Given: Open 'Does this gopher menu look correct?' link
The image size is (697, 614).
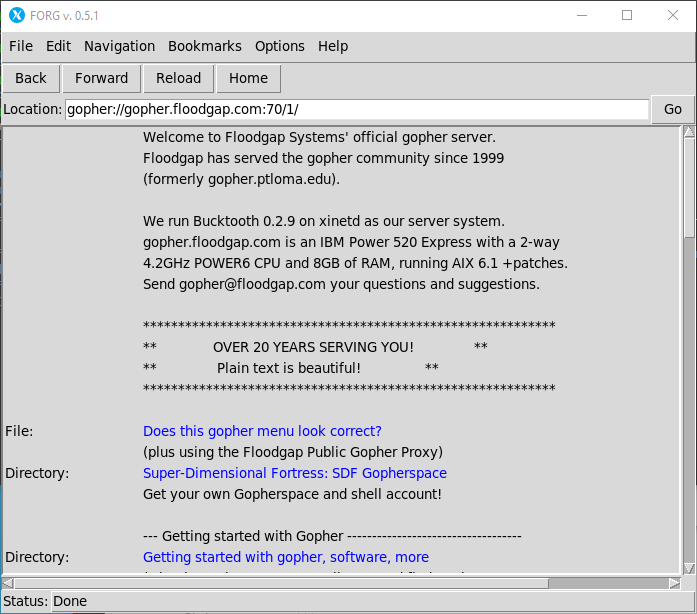Looking at the screenshot, I should tap(262, 431).
